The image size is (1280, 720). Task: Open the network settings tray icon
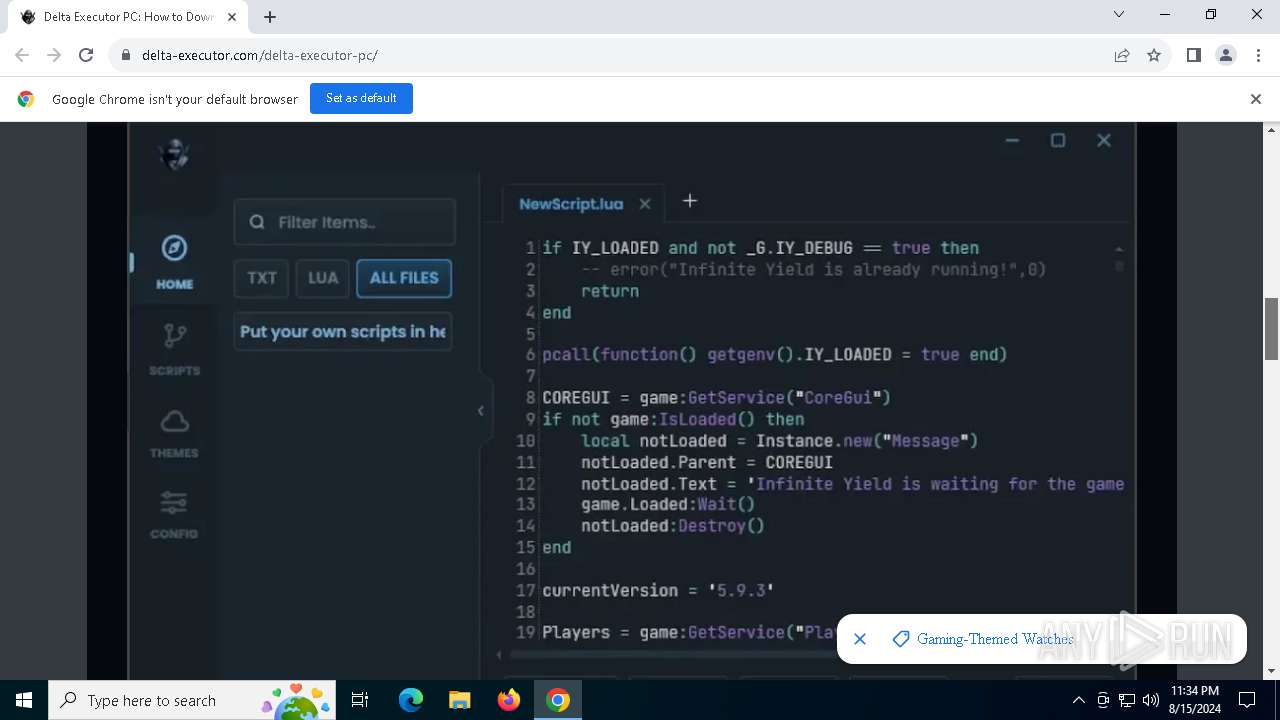coord(1127,700)
